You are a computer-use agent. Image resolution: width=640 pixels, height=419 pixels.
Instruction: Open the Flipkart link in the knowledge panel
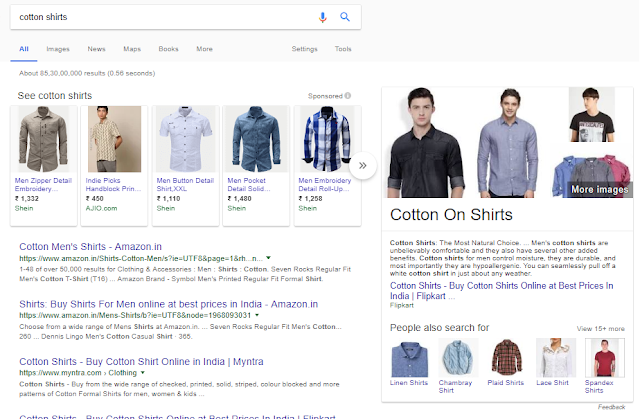[501, 291]
